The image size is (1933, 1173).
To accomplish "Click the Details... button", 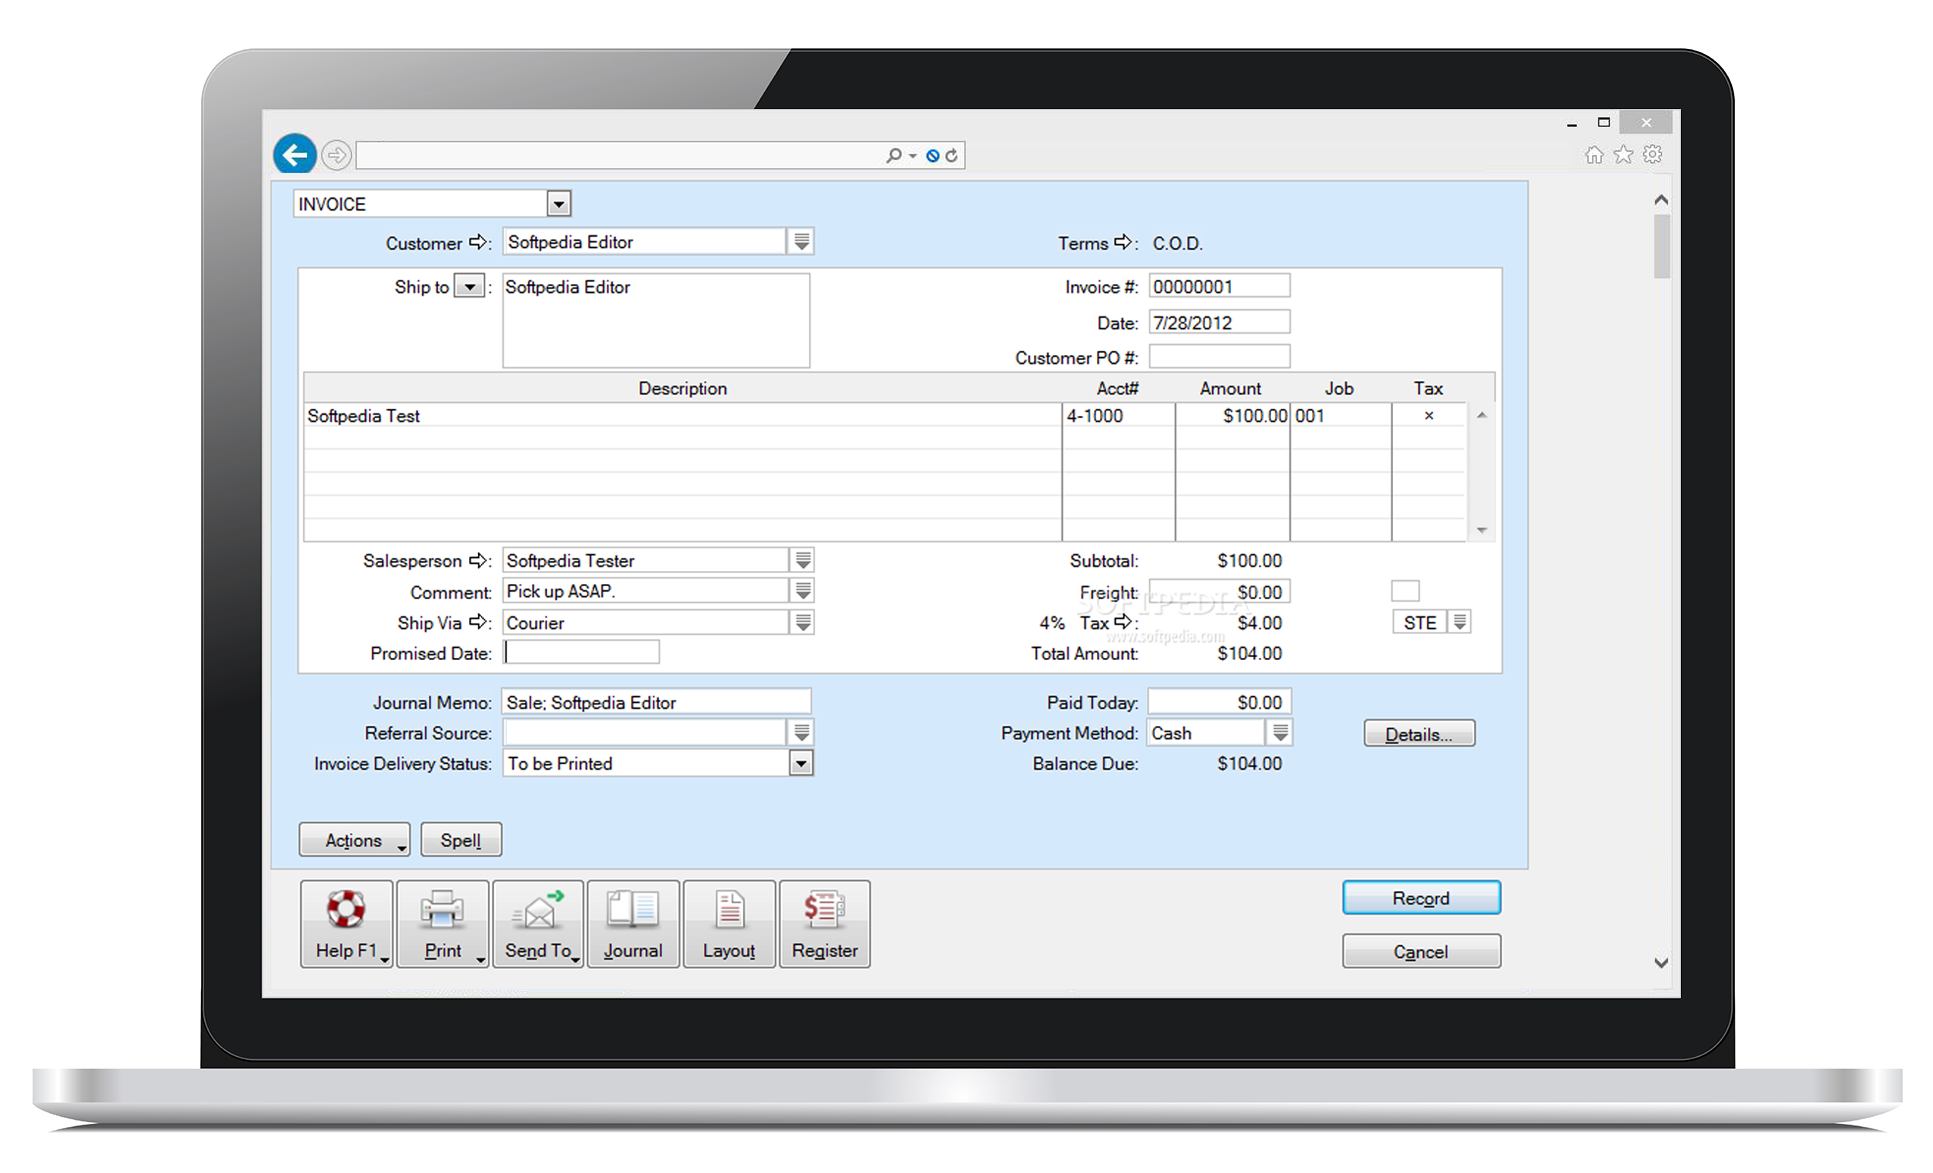I will click(x=1418, y=734).
